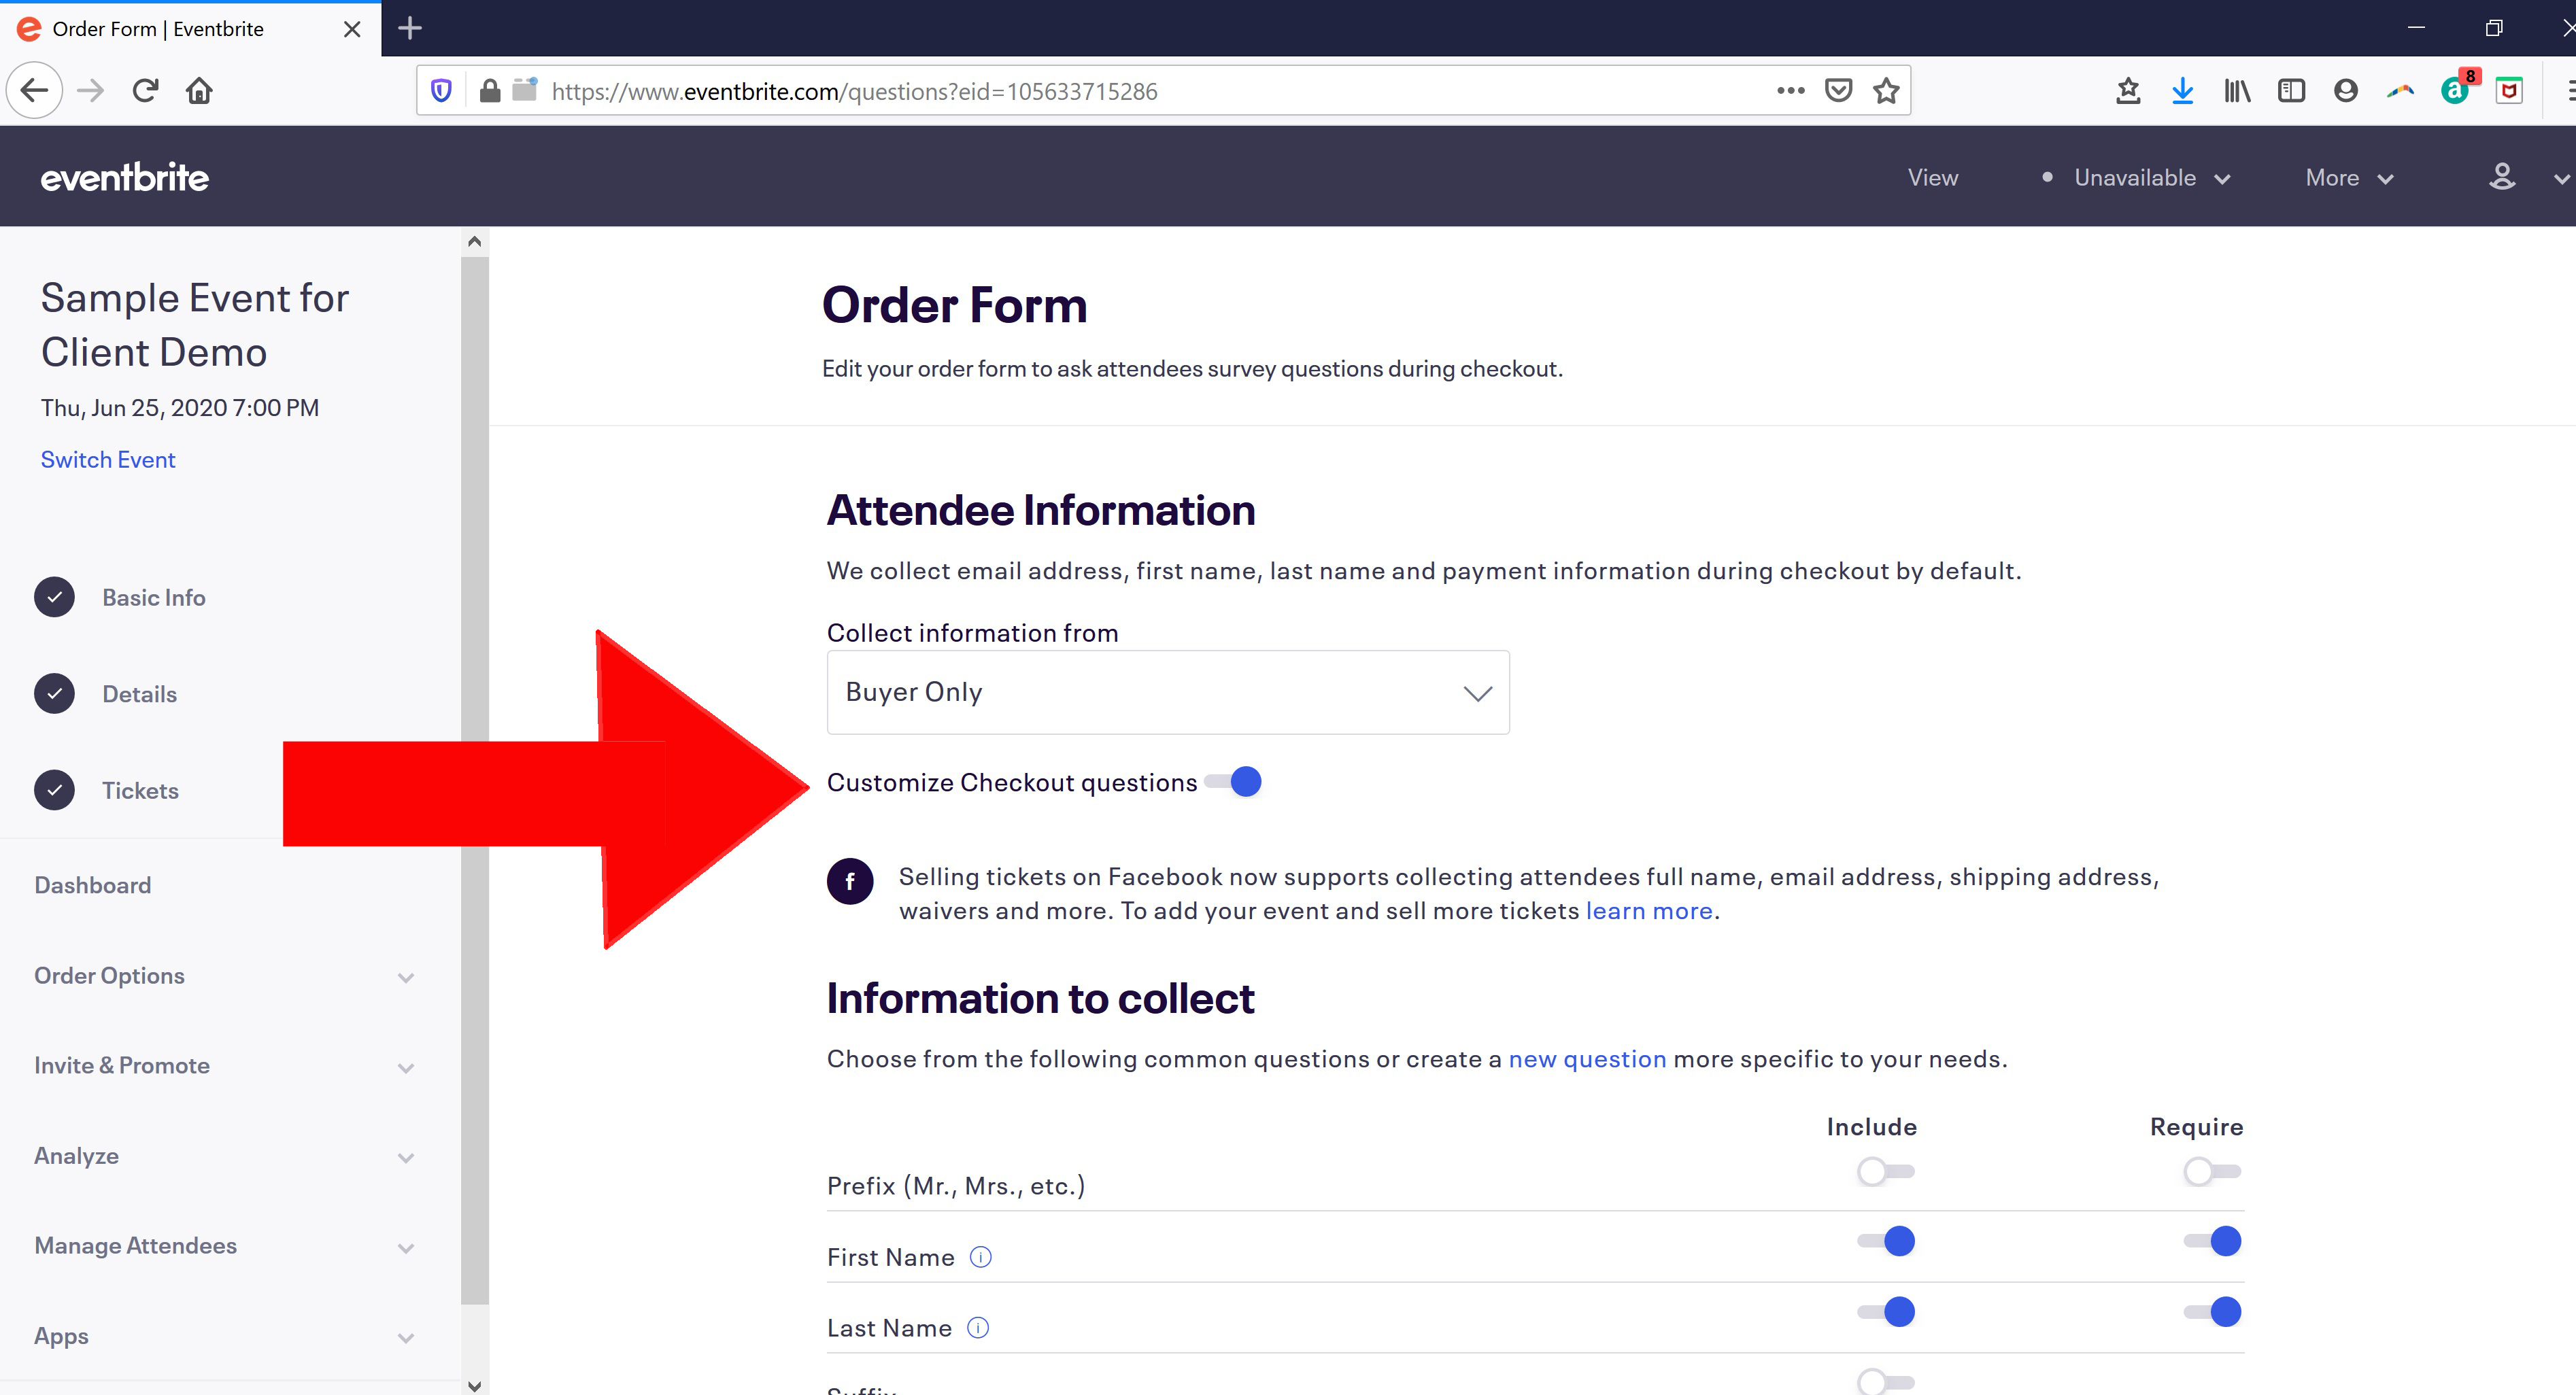Go to Dashboard in the sidebar

[x=93, y=885]
